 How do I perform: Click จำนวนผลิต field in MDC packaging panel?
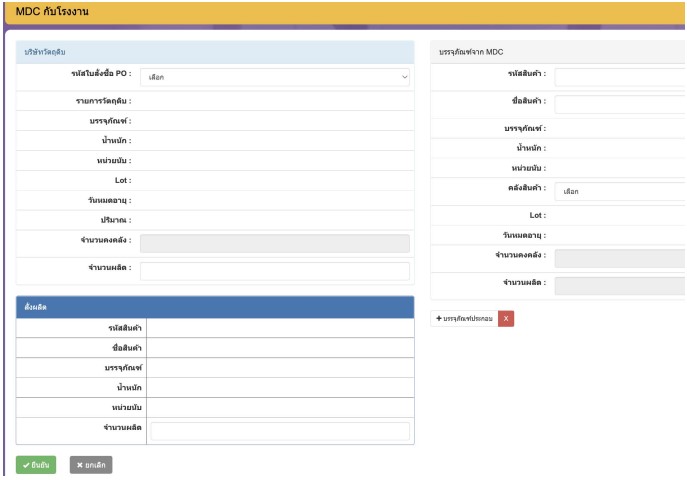pyautogui.click(x=620, y=286)
